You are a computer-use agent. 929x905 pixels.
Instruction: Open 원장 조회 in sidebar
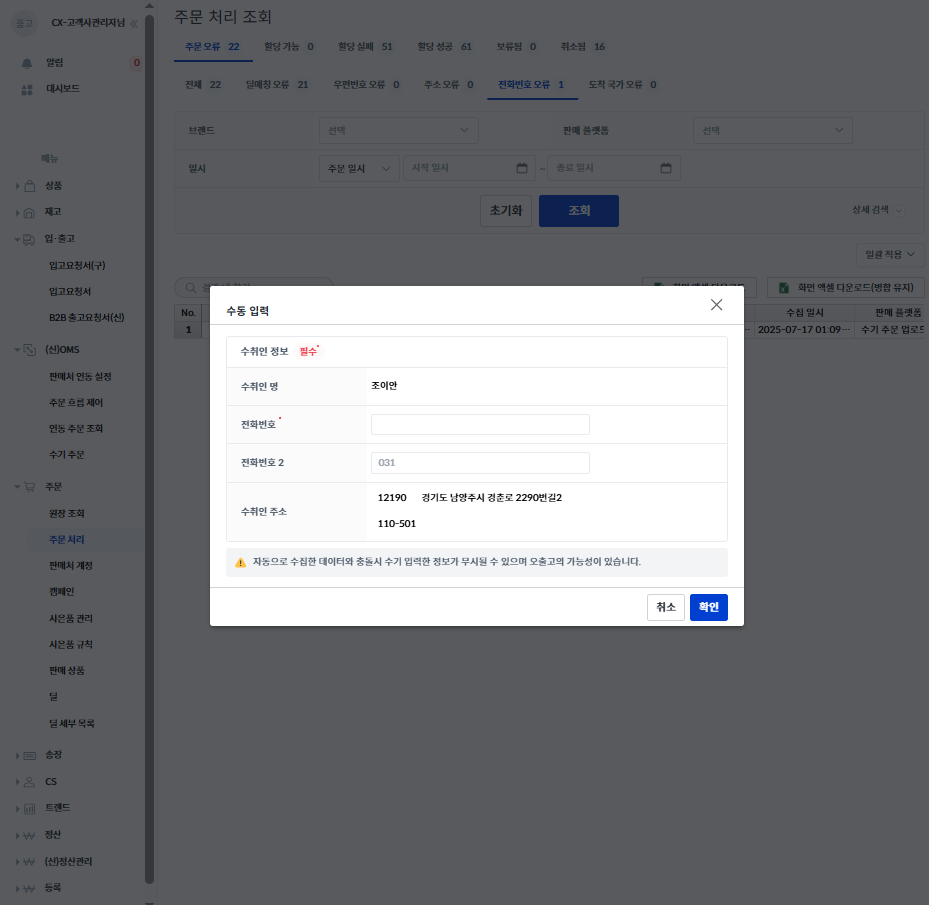tap(67, 514)
